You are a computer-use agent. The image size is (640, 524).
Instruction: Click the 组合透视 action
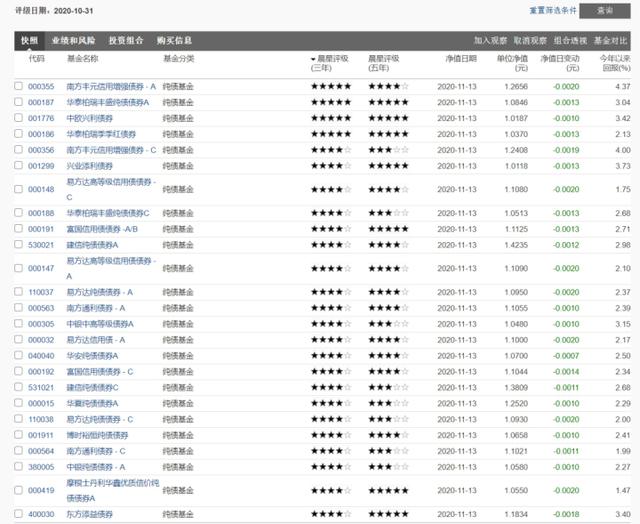[x=570, y=41]
